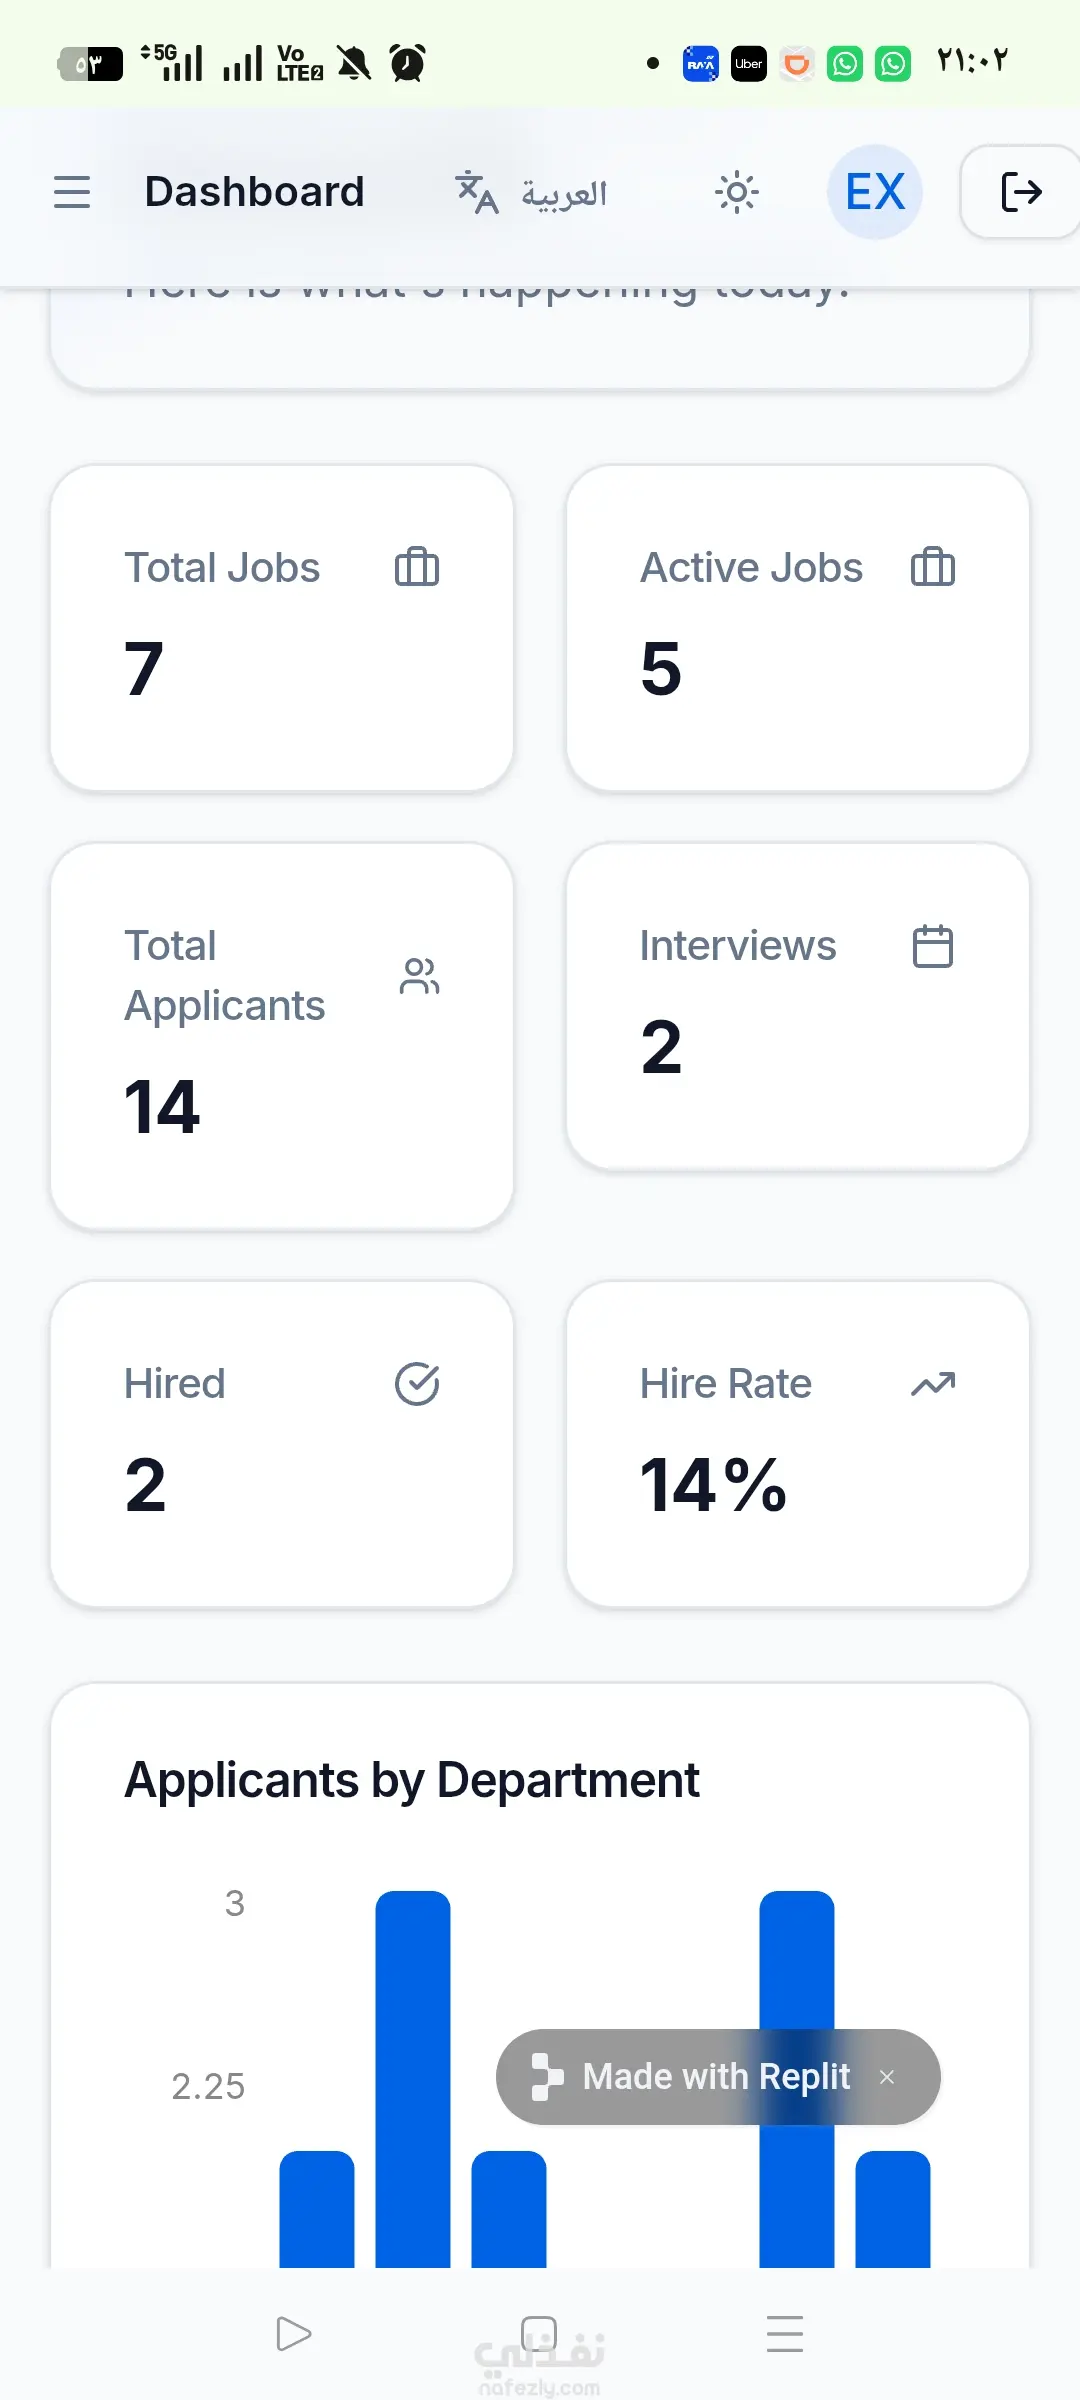This screenshot has height=2400, width=1080.
Task: Tap the Android recents menu button
Action: pyautogui.click(x=785, y=2334)
